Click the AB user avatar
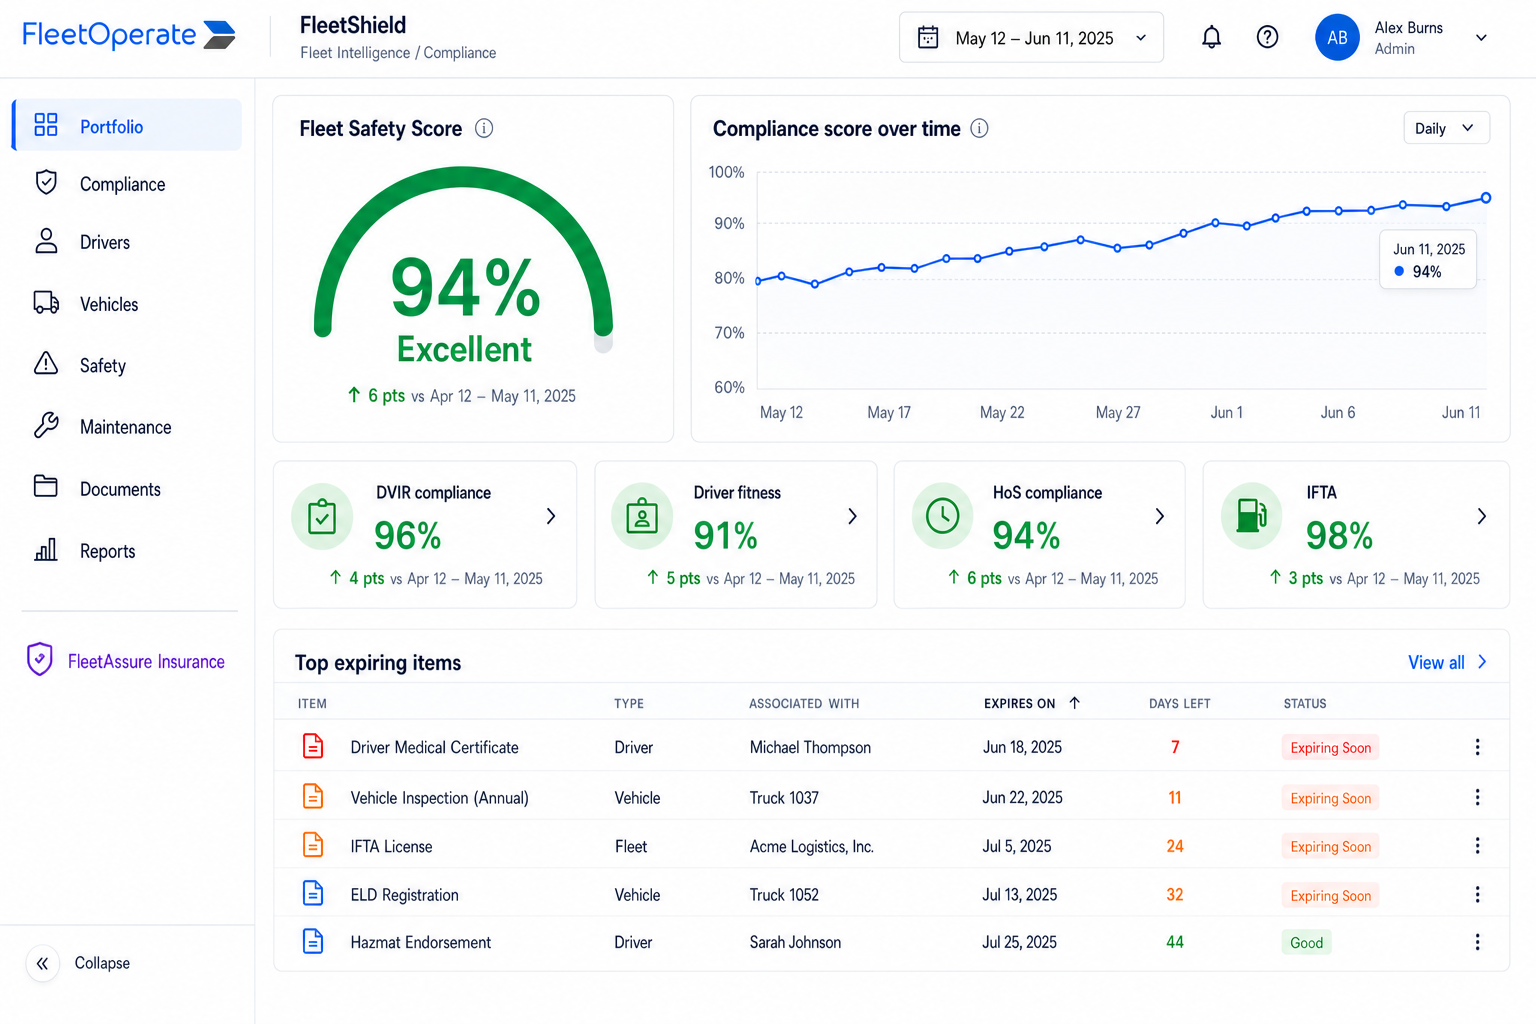The width and height of the screenshot is (1536, 1024). [1337, 37]
